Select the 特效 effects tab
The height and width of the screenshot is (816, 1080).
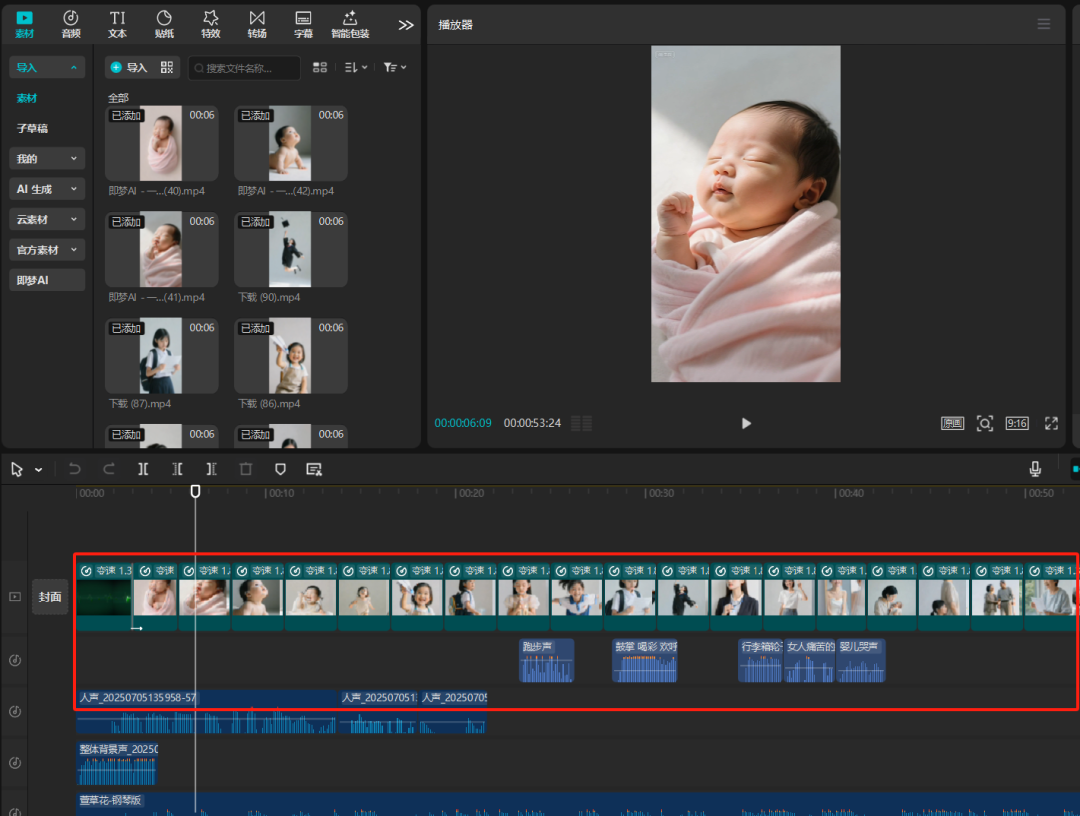pos(211,24)
